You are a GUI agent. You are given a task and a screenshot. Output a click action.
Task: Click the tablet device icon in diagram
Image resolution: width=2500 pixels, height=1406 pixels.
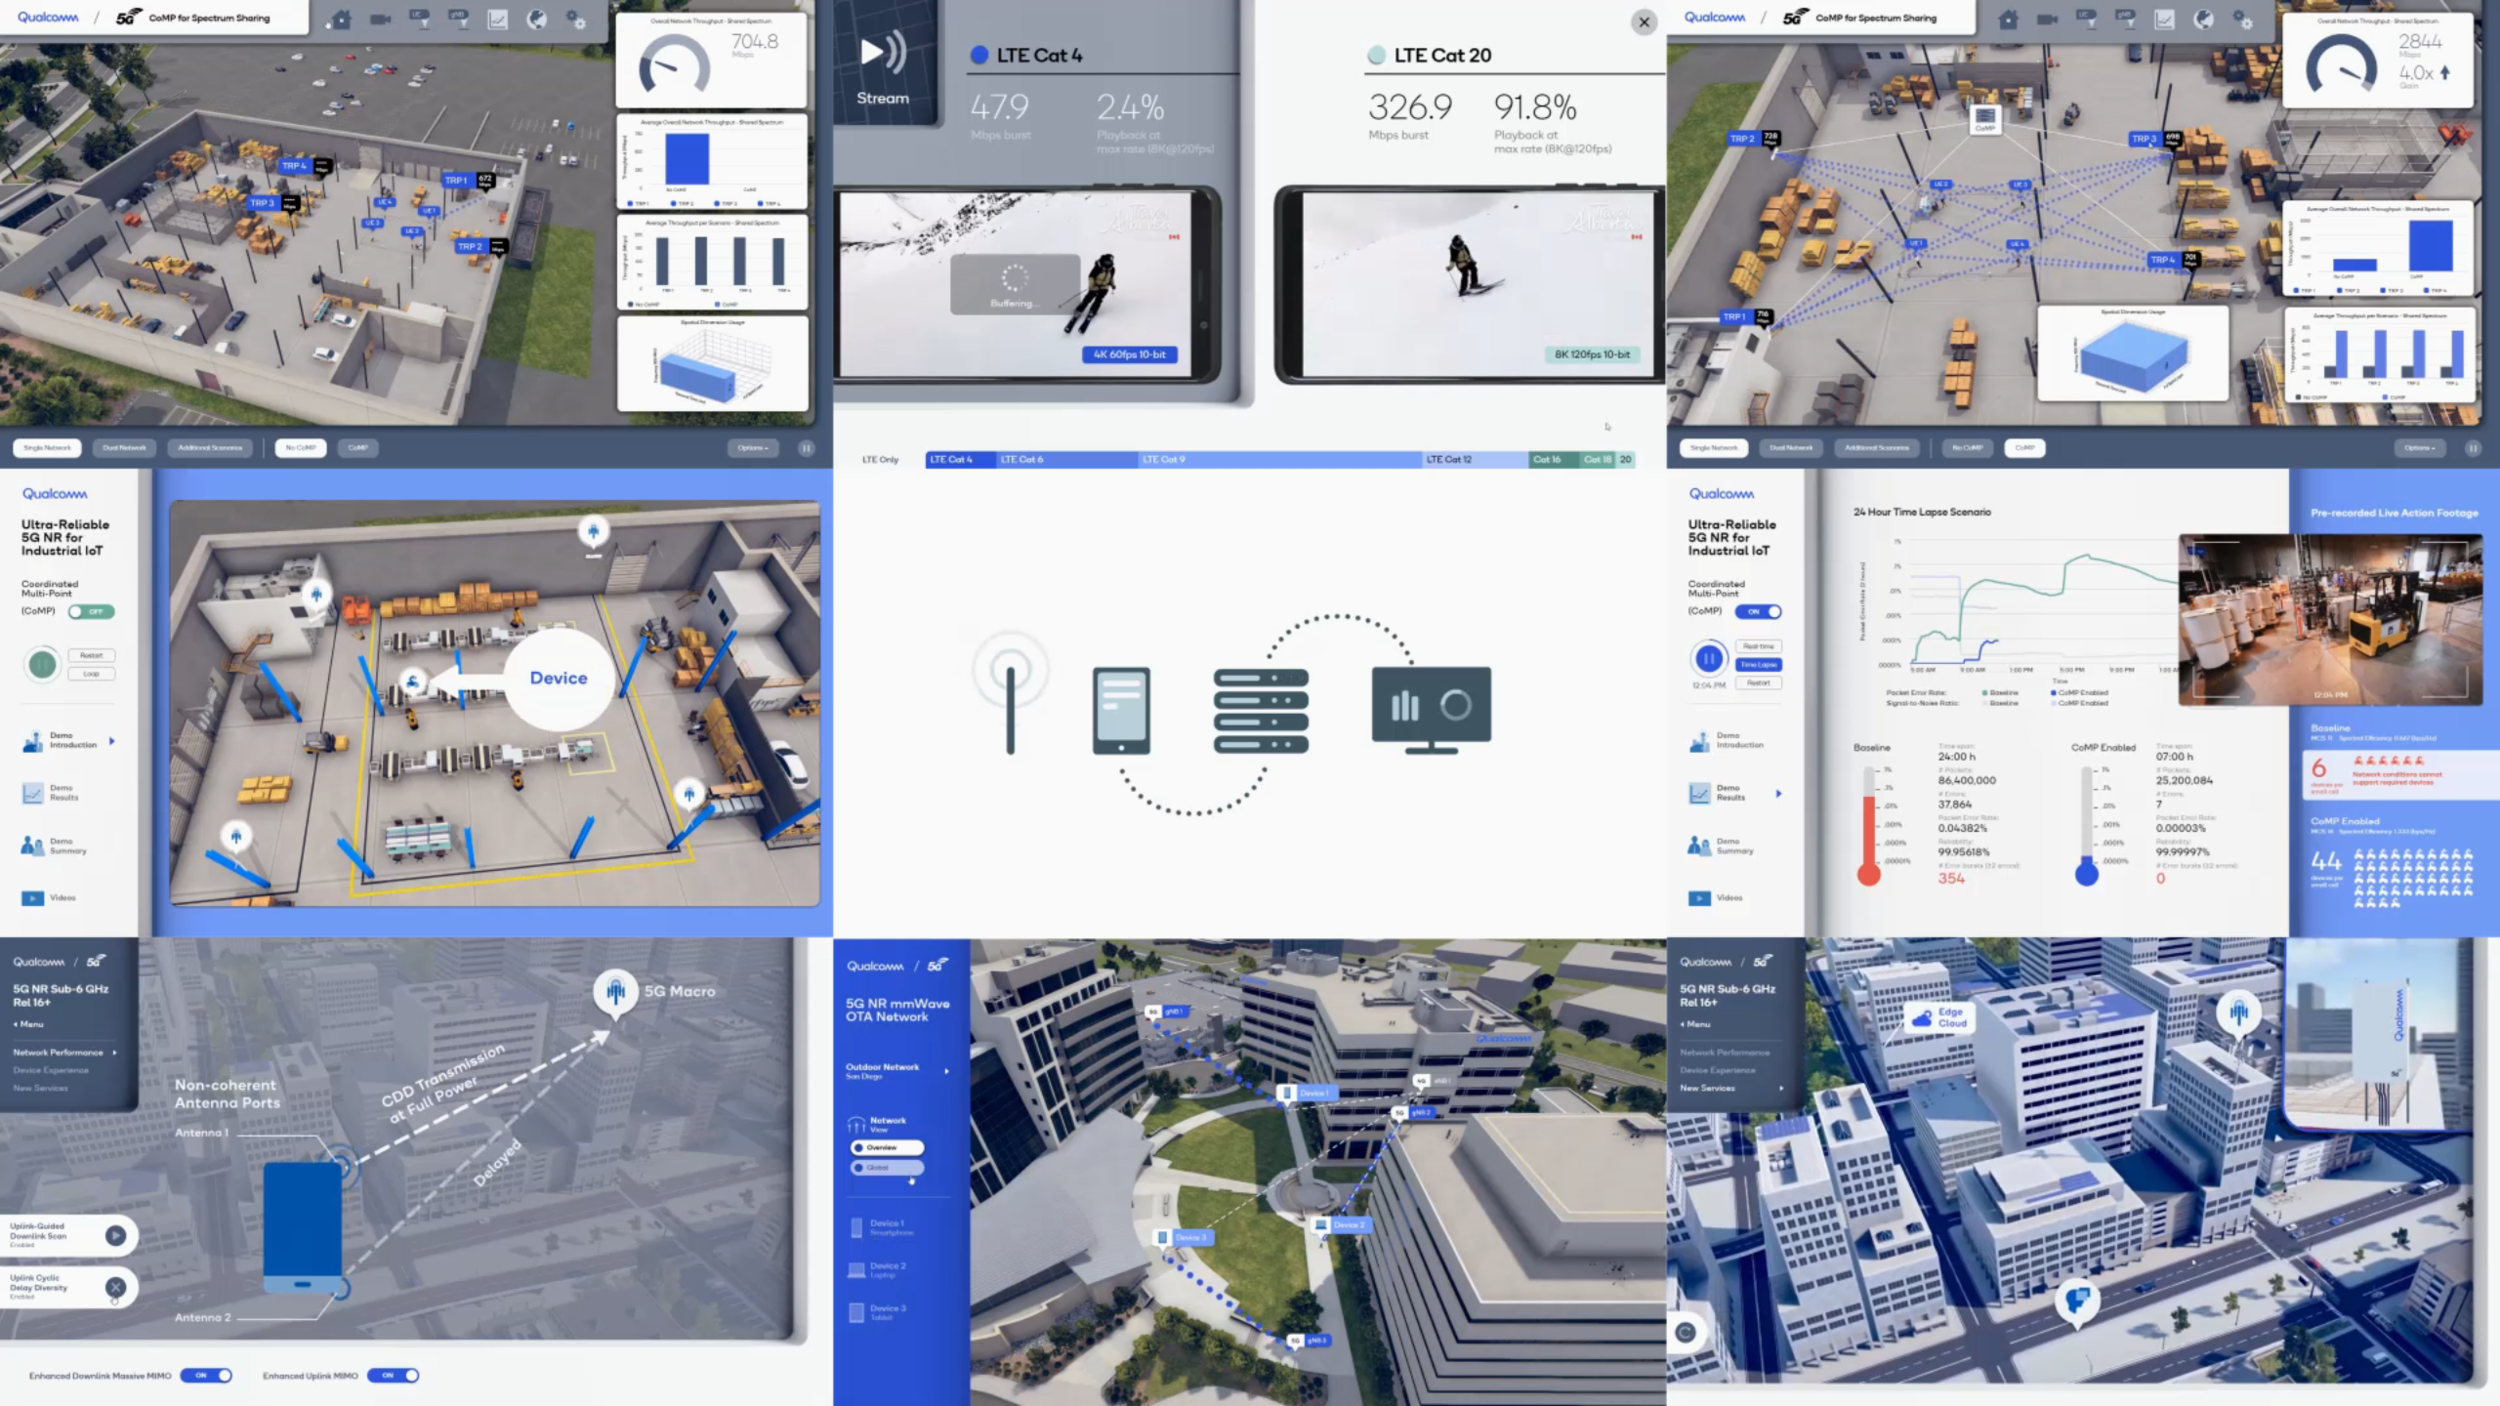point(1121,710)
